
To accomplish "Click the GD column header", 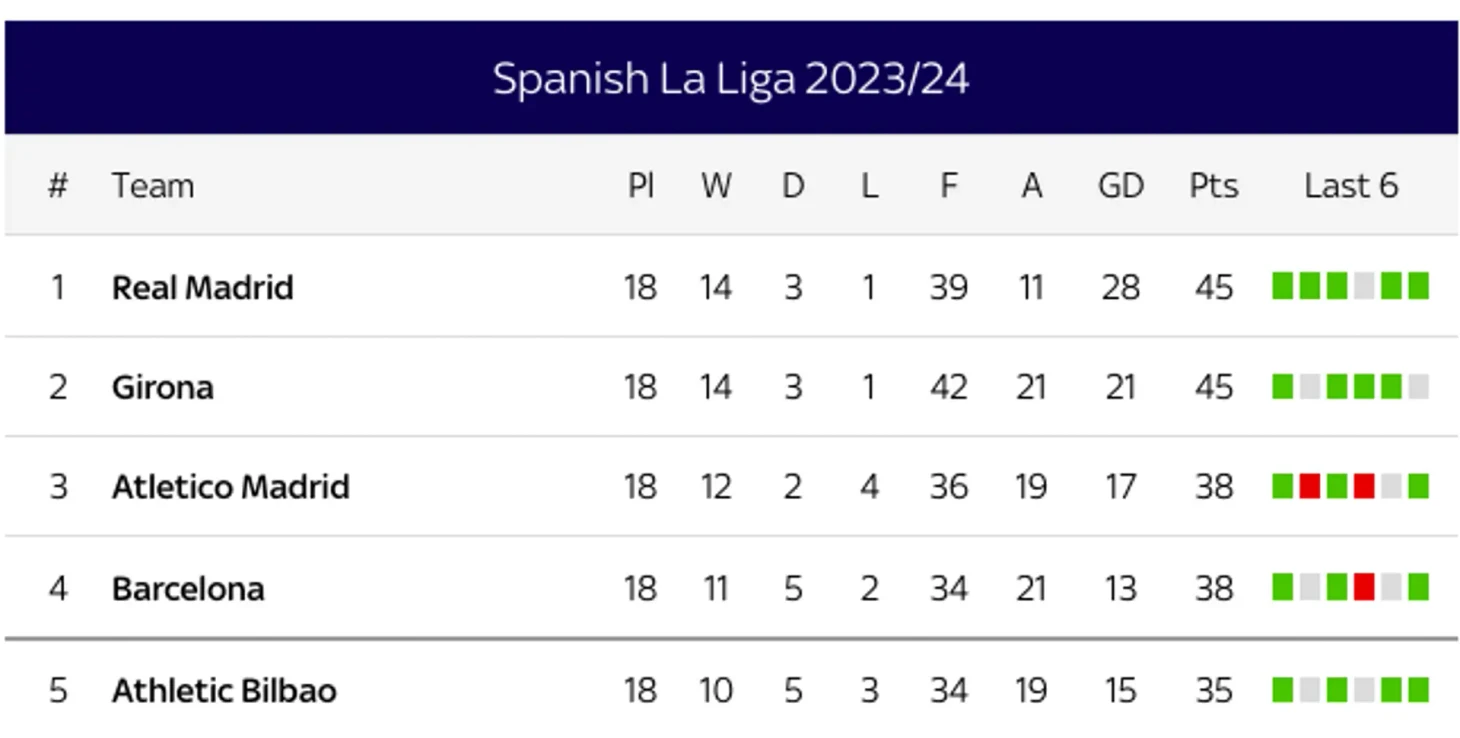I will 1120,186.
